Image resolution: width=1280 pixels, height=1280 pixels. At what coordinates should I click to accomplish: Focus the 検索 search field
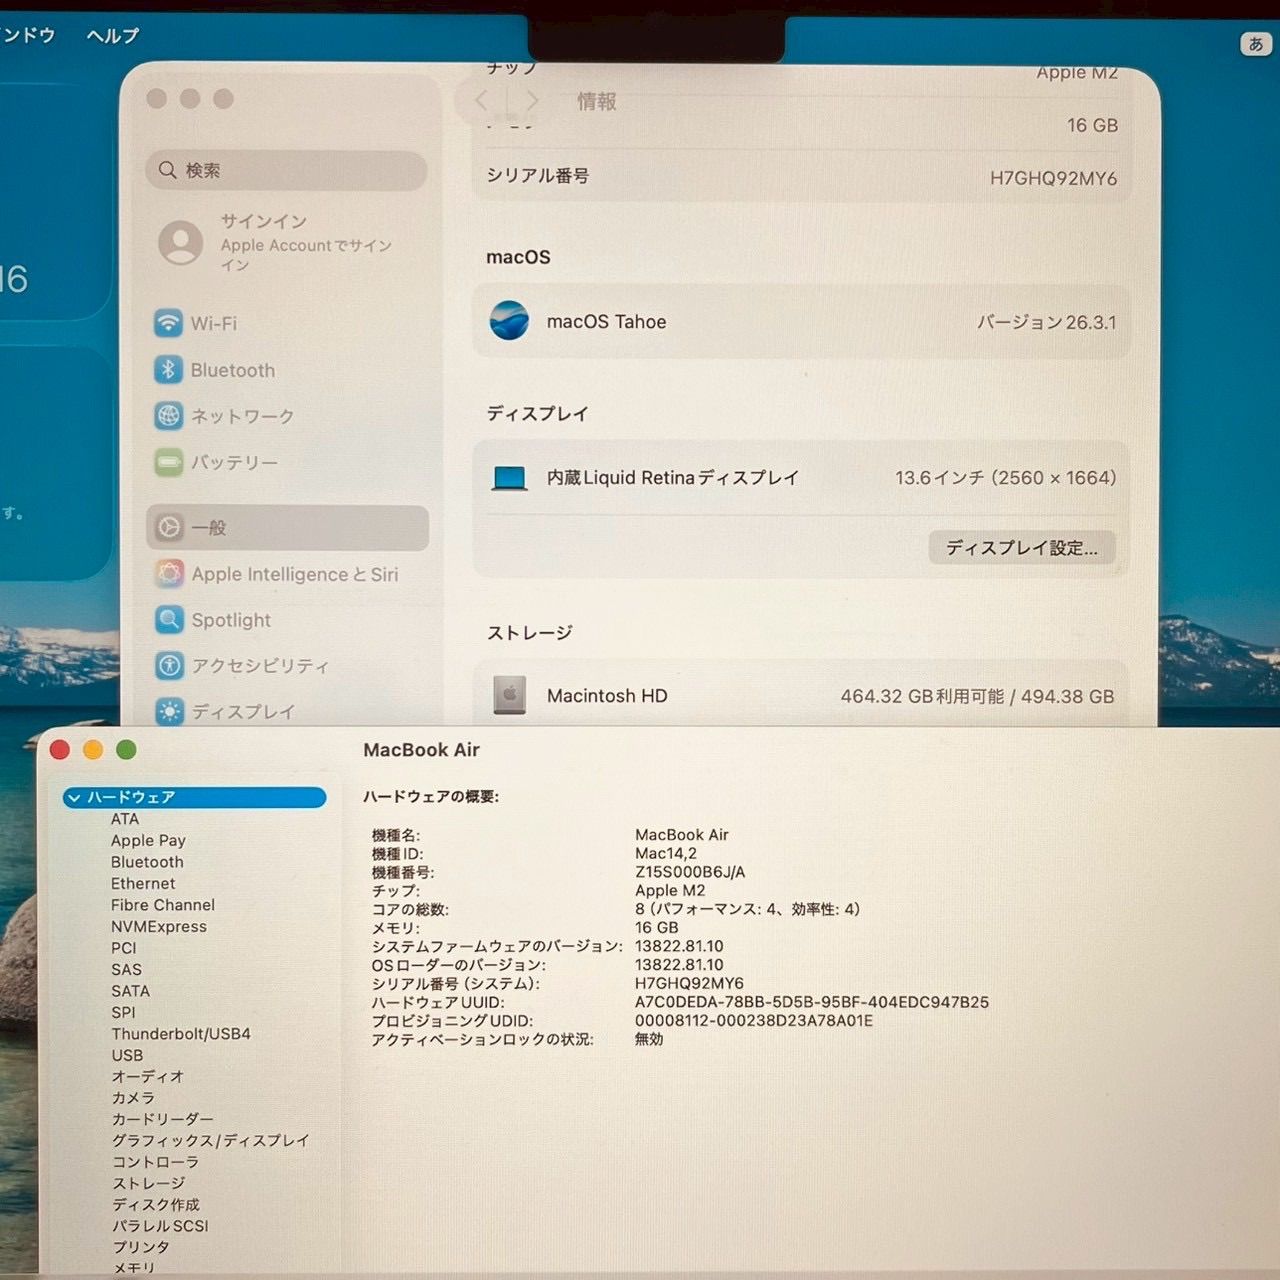tap(287, 170)
